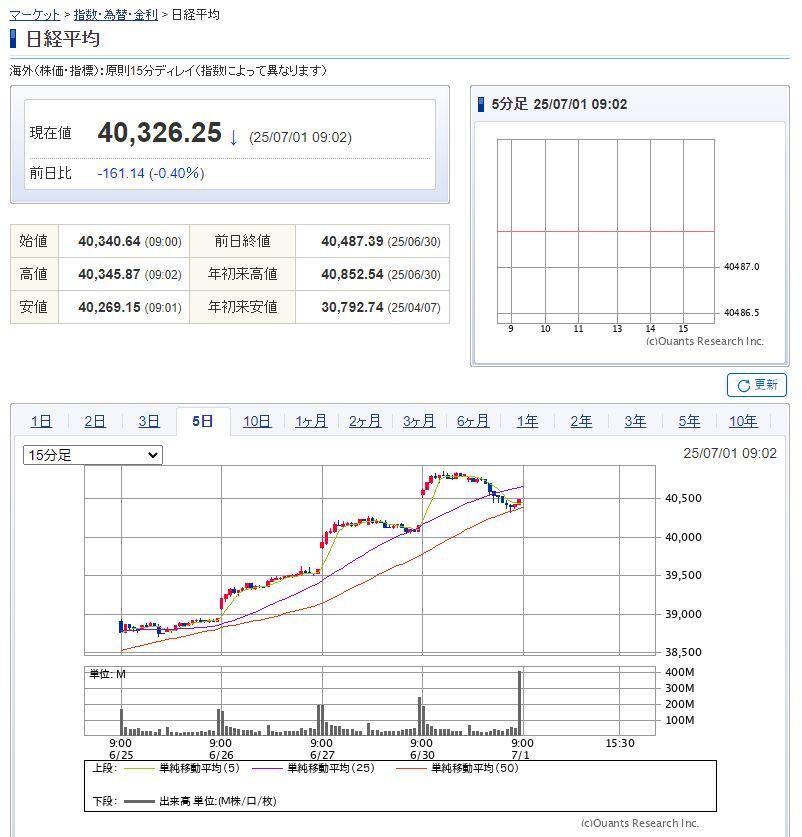
Task: Select the active 5日 tab
Action: pyautogui.click(x=203, y=421)
